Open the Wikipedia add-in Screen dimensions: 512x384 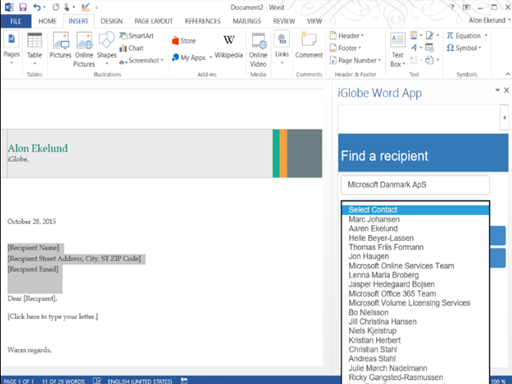pyautogui.click(x=229, y=46)
